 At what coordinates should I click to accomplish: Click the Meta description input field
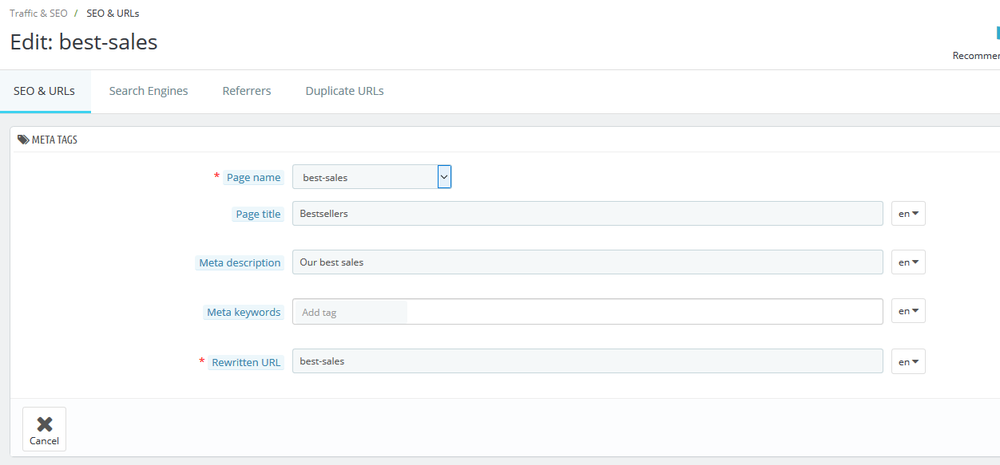tap(587, 262)
